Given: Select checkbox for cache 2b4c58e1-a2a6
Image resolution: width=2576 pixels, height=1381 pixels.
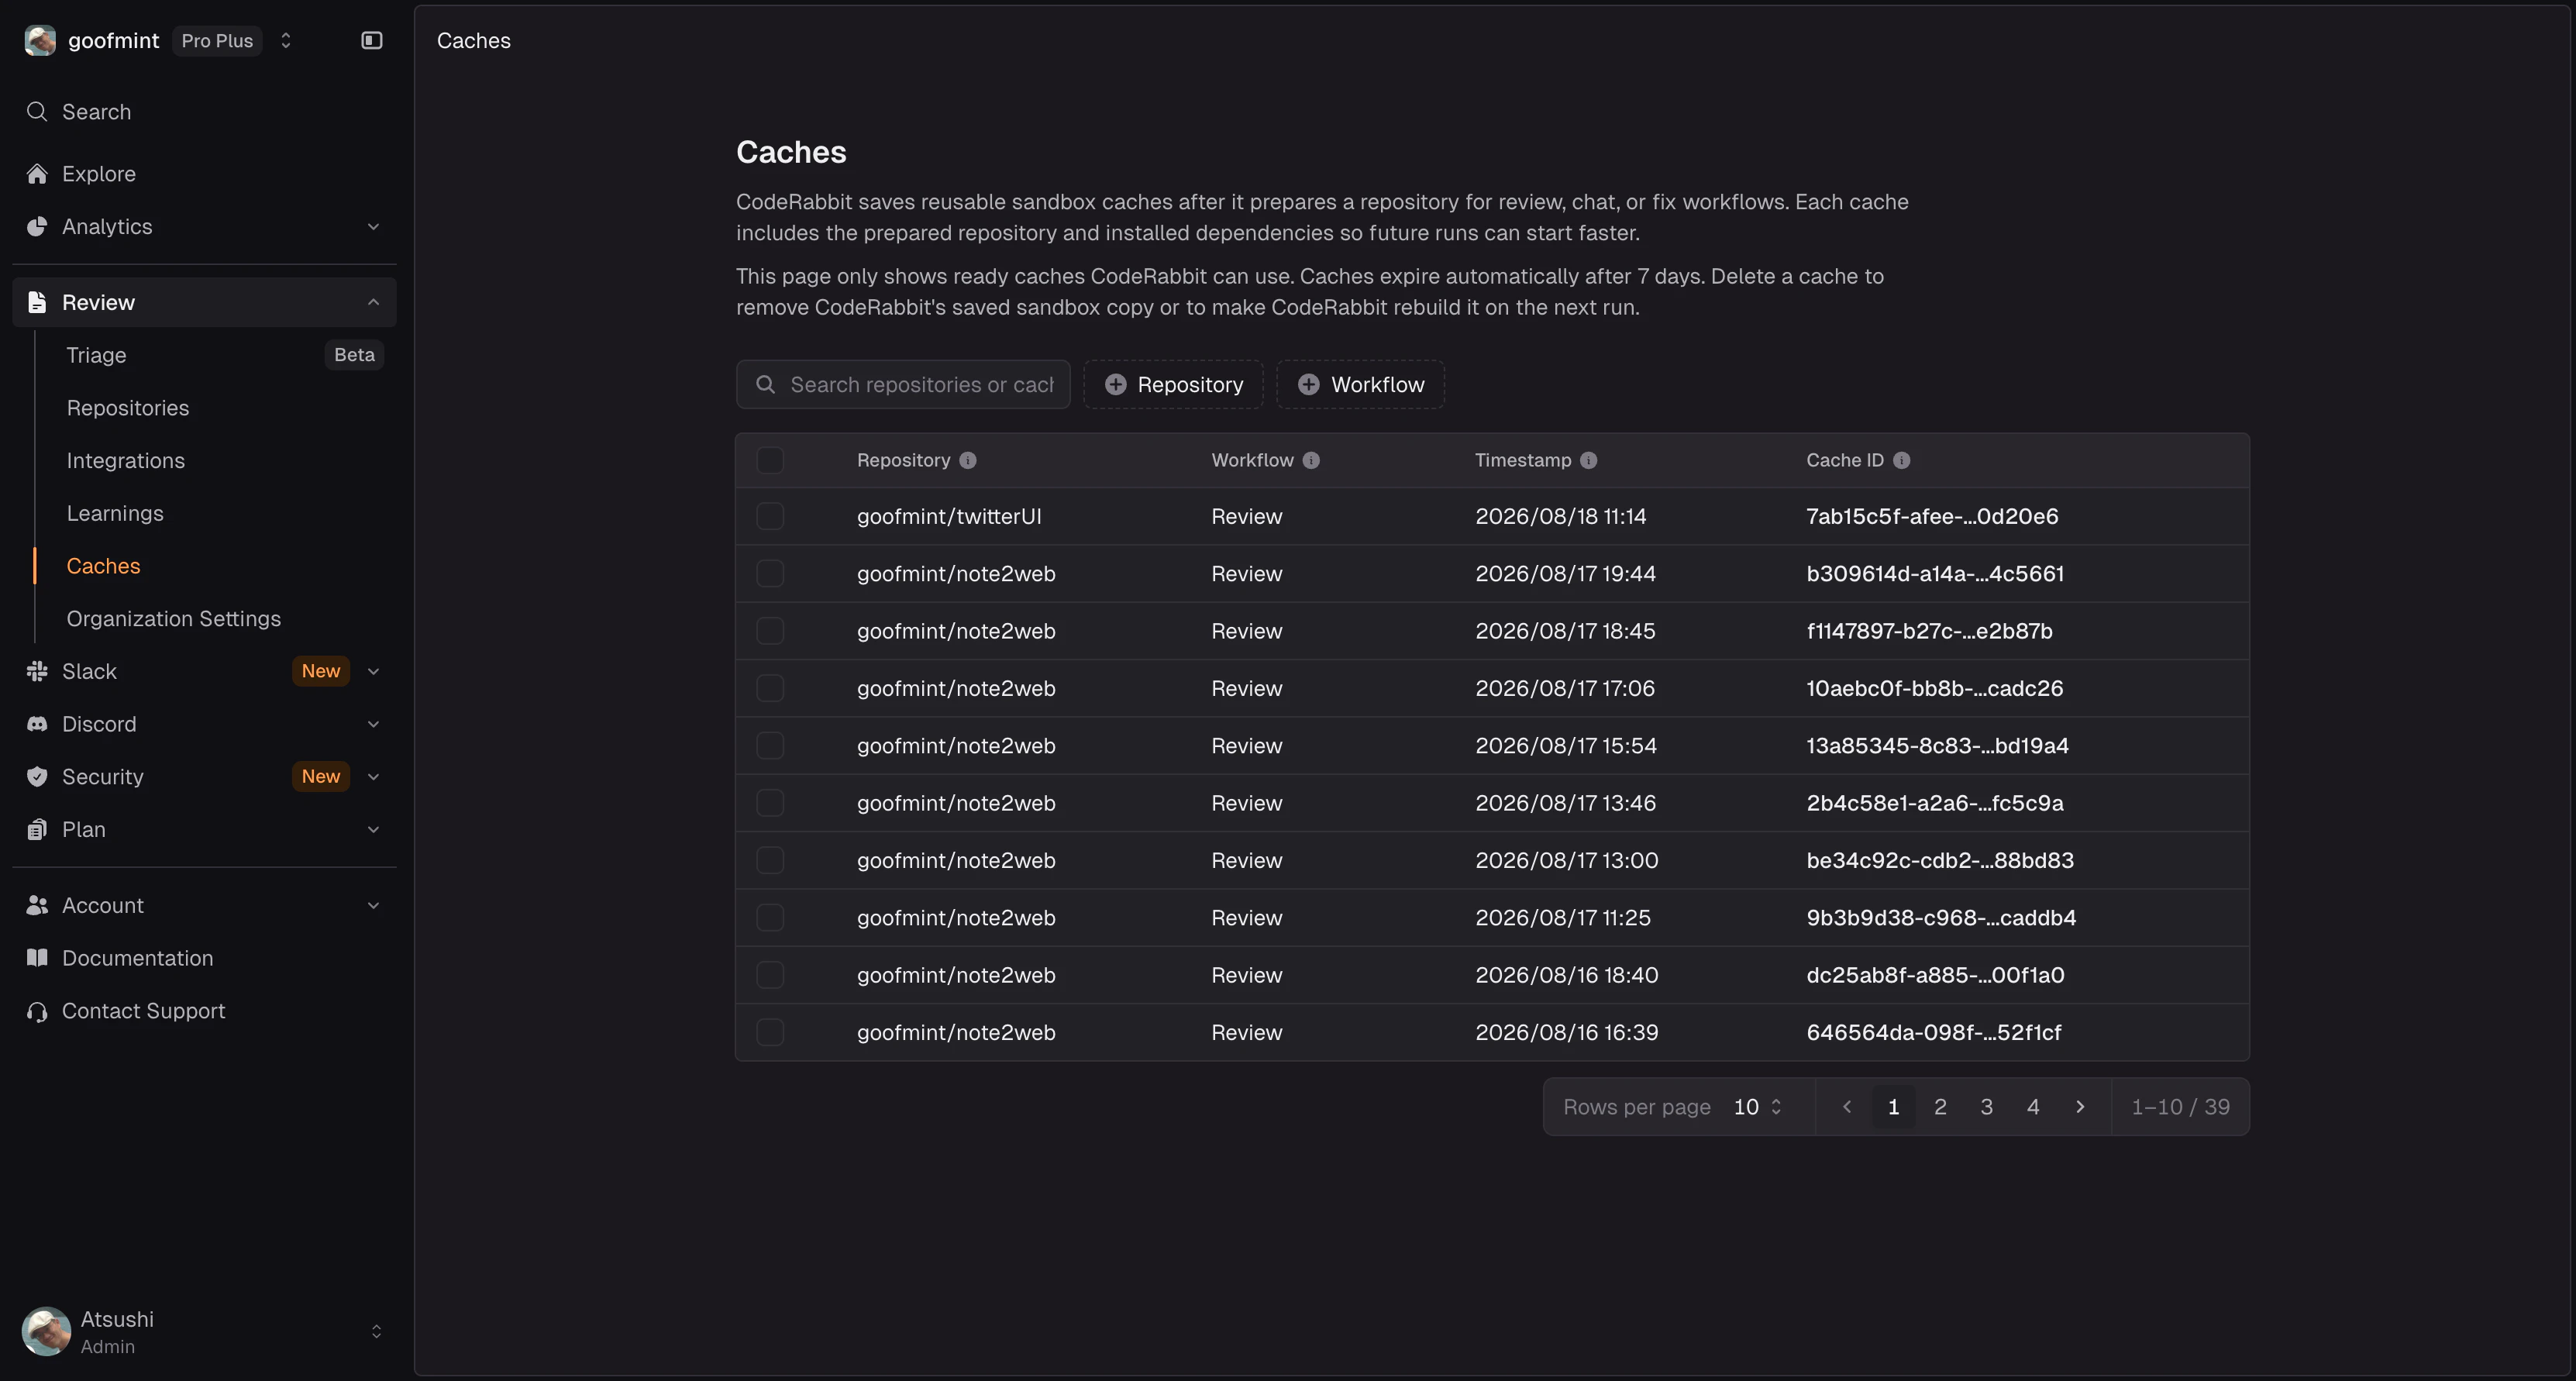Looking at the screenshot, I should tap(770, 804).
